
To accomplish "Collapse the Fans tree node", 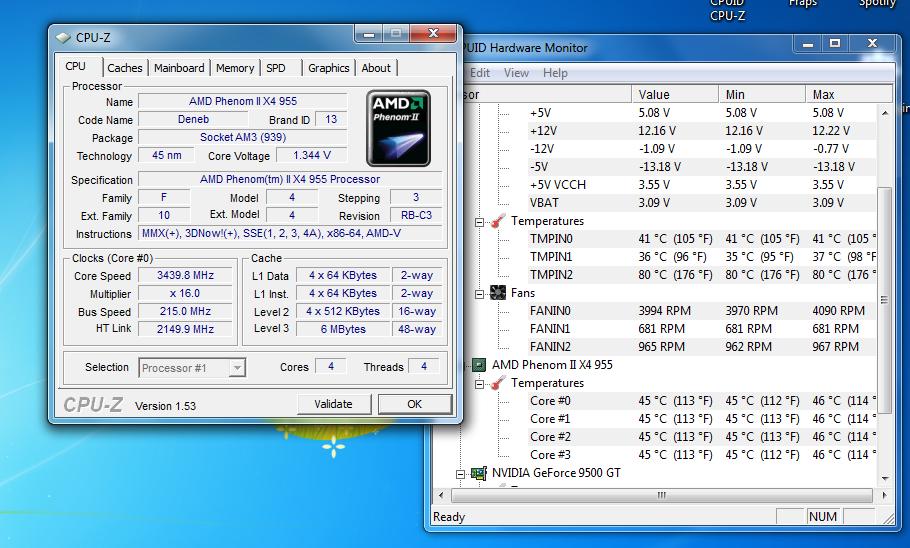I will click(479, 294).
